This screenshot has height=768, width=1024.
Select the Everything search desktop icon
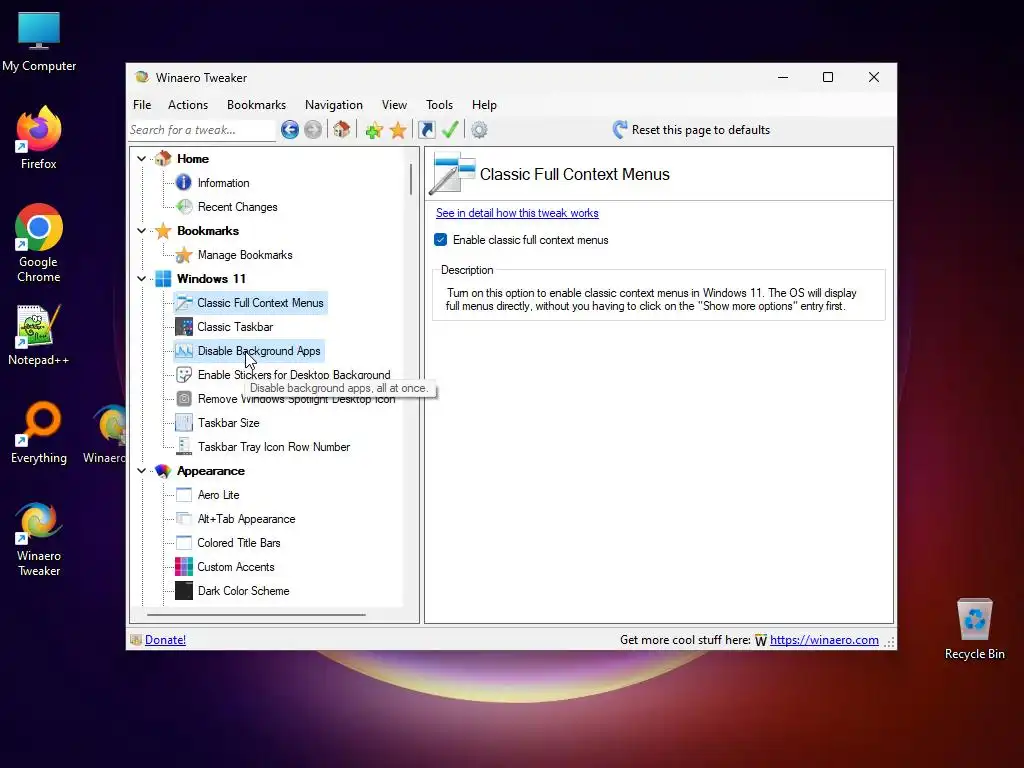(39, 432)
